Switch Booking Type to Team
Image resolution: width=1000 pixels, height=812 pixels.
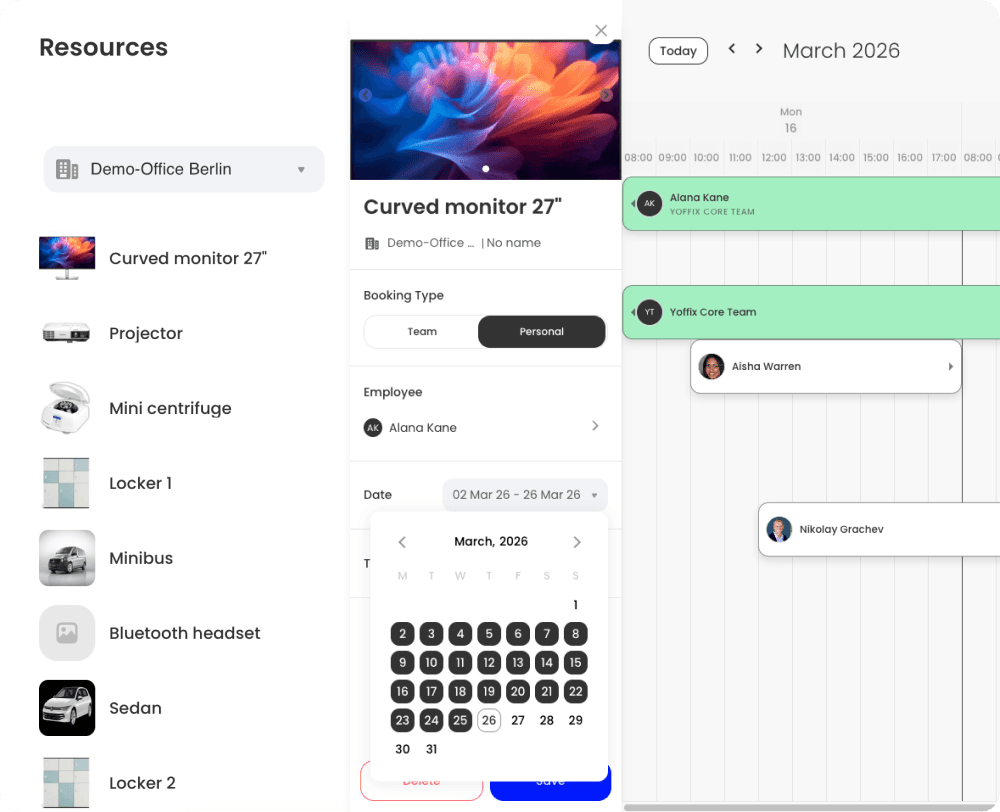(x=422, y=331)
